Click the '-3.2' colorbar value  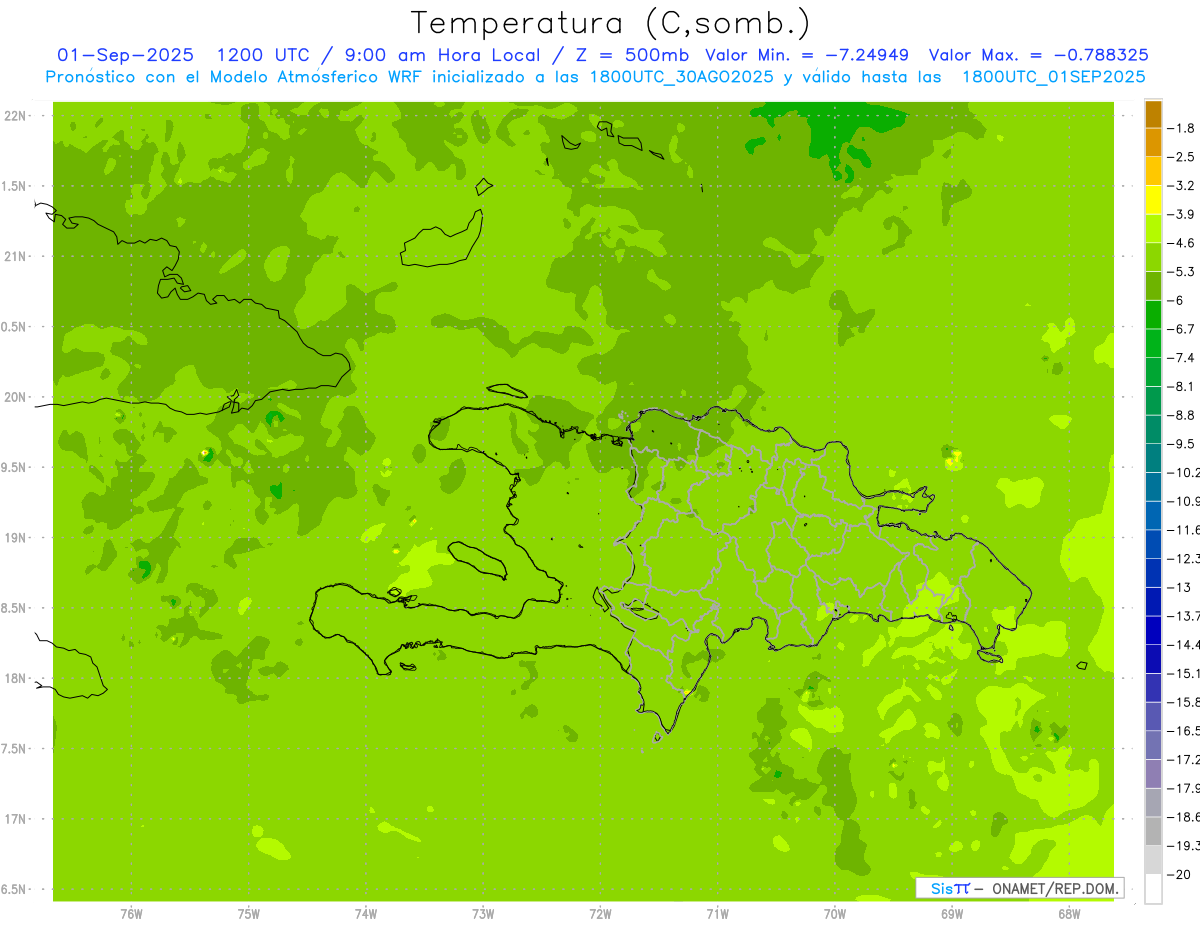pyautogui.click(x=1182, y=185)
